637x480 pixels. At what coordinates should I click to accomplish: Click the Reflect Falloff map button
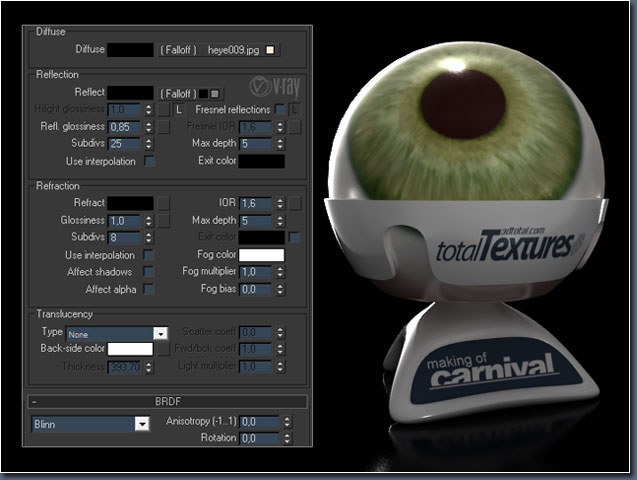point(191,94)
